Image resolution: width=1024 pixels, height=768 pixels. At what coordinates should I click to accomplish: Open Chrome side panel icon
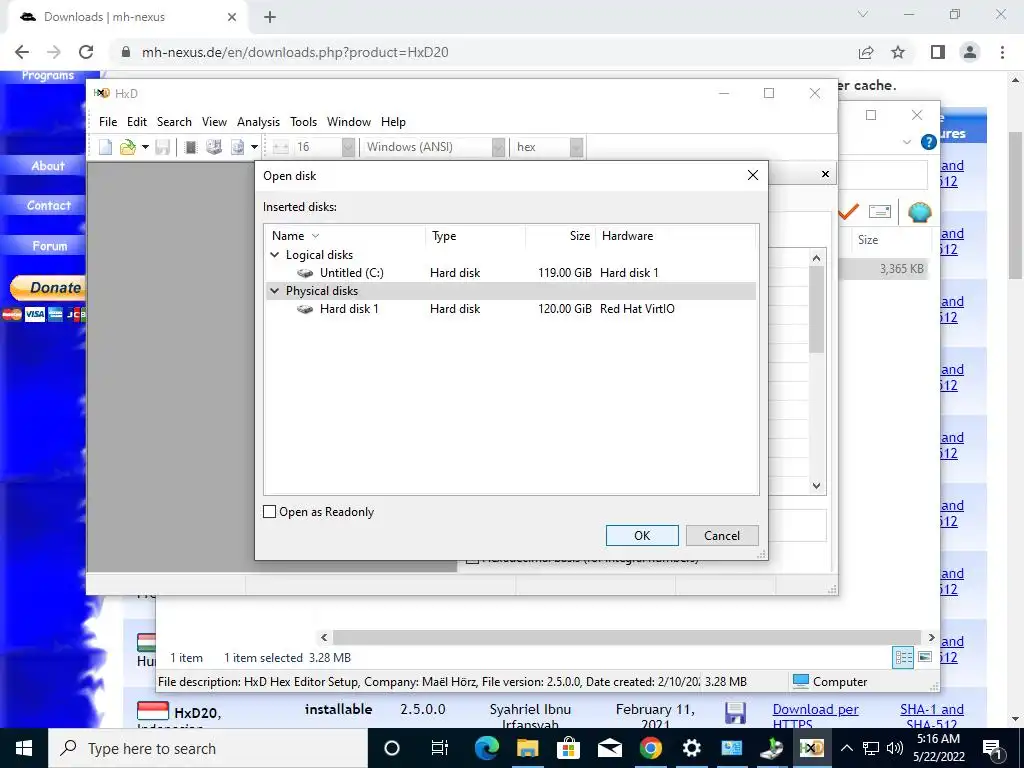pyautogui.click(x=938, y=52)
